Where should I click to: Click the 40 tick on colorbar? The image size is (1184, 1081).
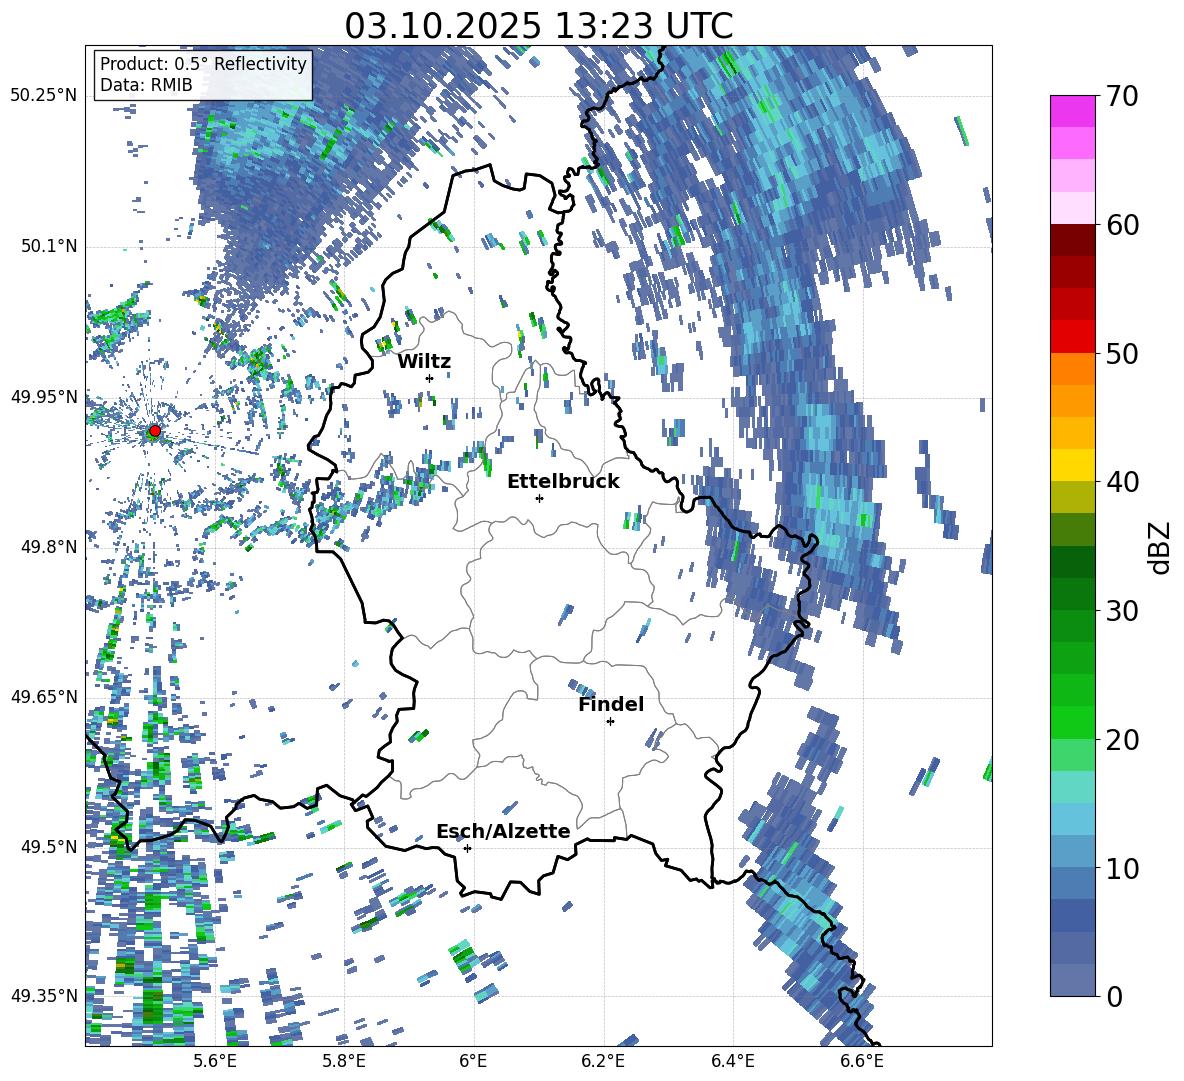point(1122,482)
